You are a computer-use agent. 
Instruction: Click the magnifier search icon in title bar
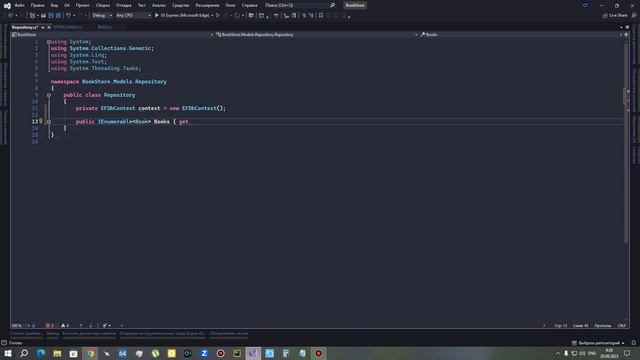pos(332,5)
